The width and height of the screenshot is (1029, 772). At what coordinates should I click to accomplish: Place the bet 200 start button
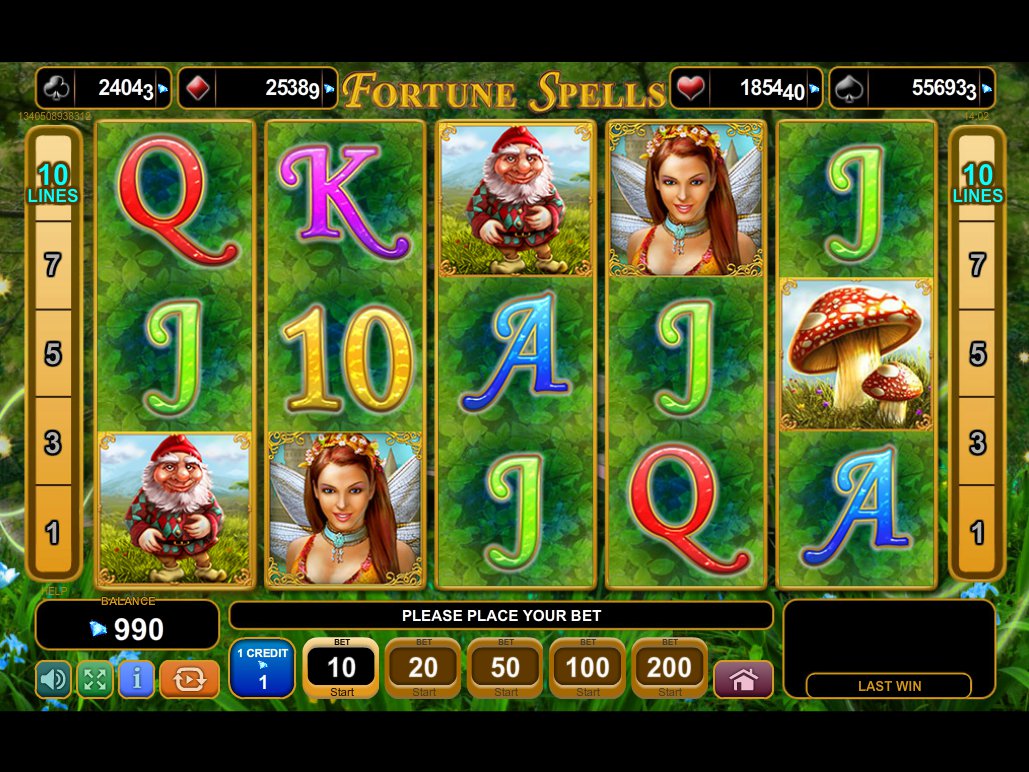pyautogui.click(x=669, y=668)
